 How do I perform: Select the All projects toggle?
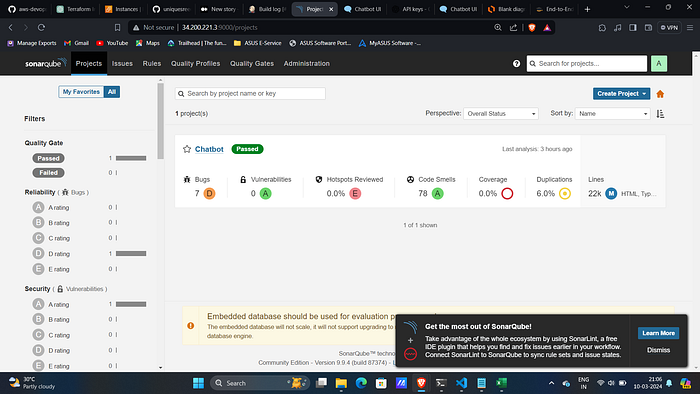click(x=112, y=92)
